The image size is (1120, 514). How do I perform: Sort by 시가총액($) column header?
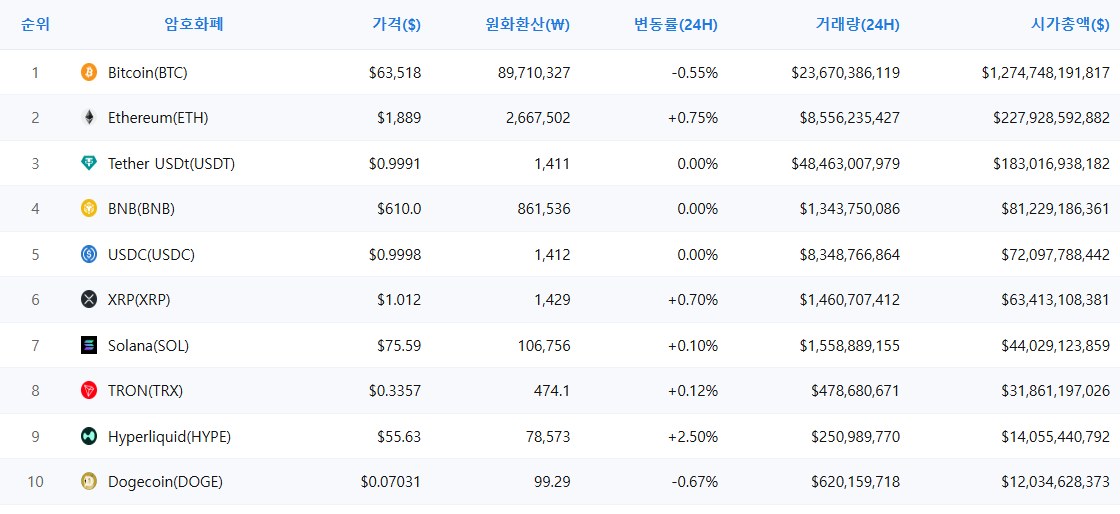[x=1071, y=25]
